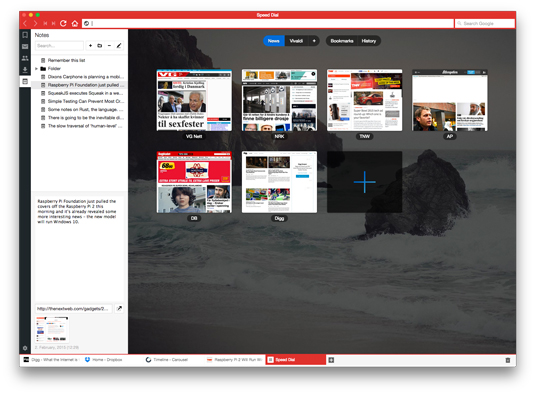Select the 'Dixons Carphone is planning' note
This screenshot has width=535, height=394.
click(x=79, y=77)
